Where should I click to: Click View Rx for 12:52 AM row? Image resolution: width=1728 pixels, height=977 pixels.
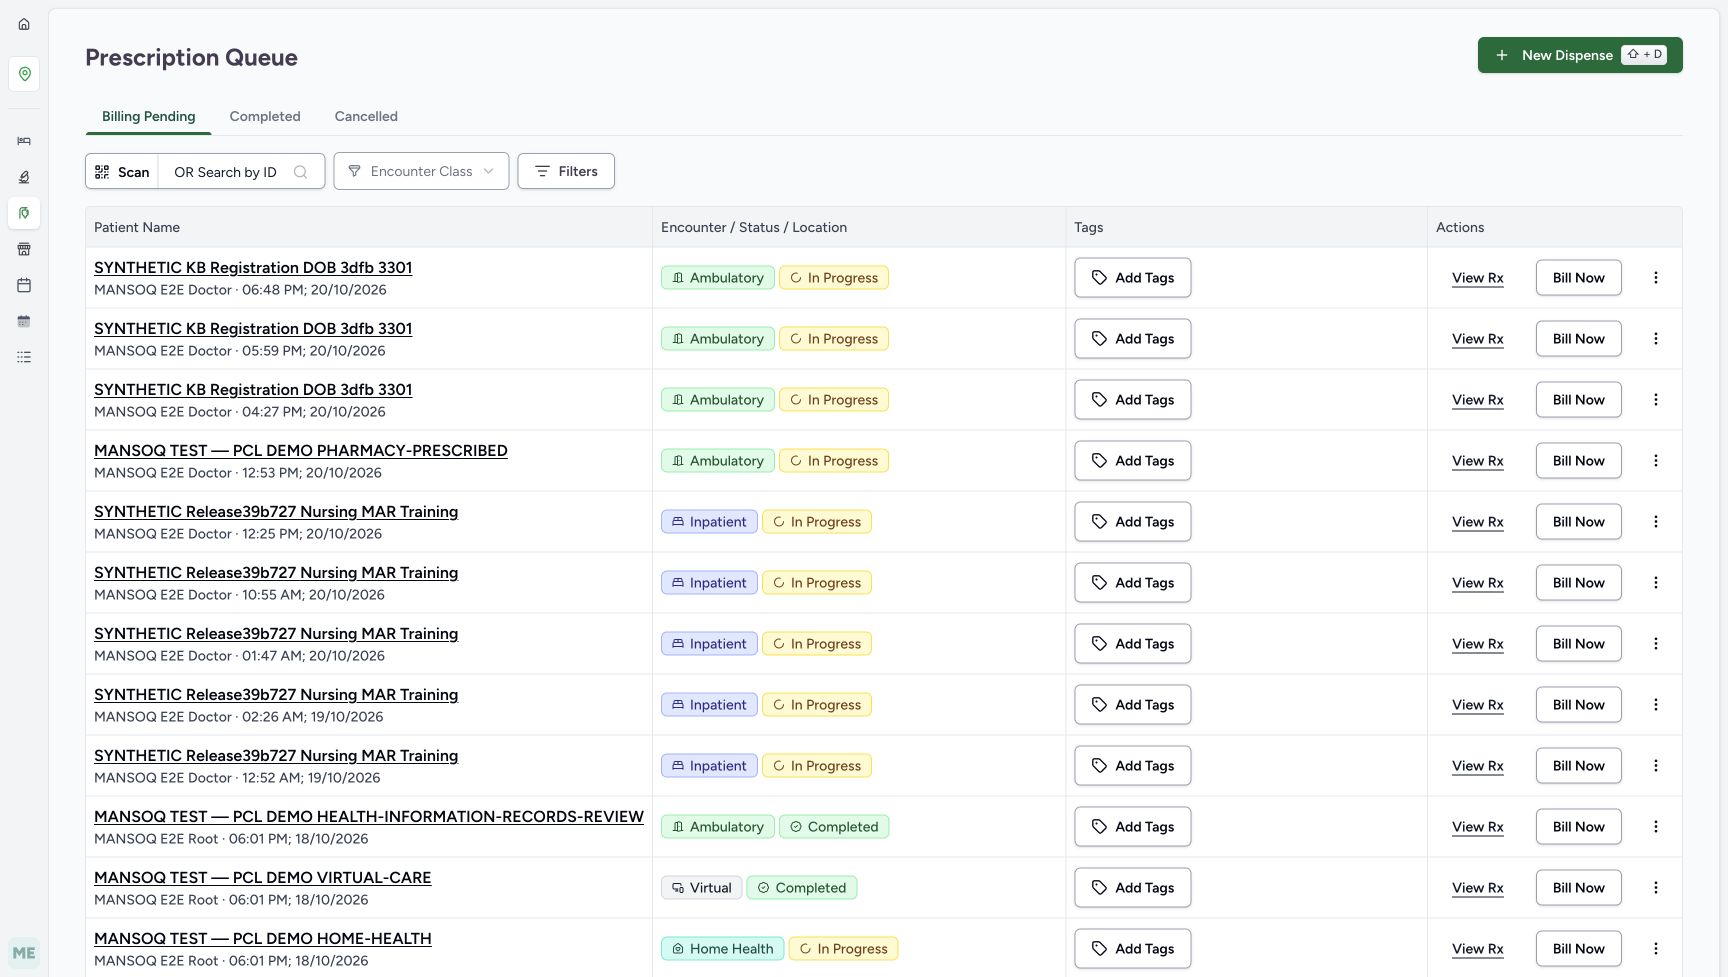[1477, 766]
